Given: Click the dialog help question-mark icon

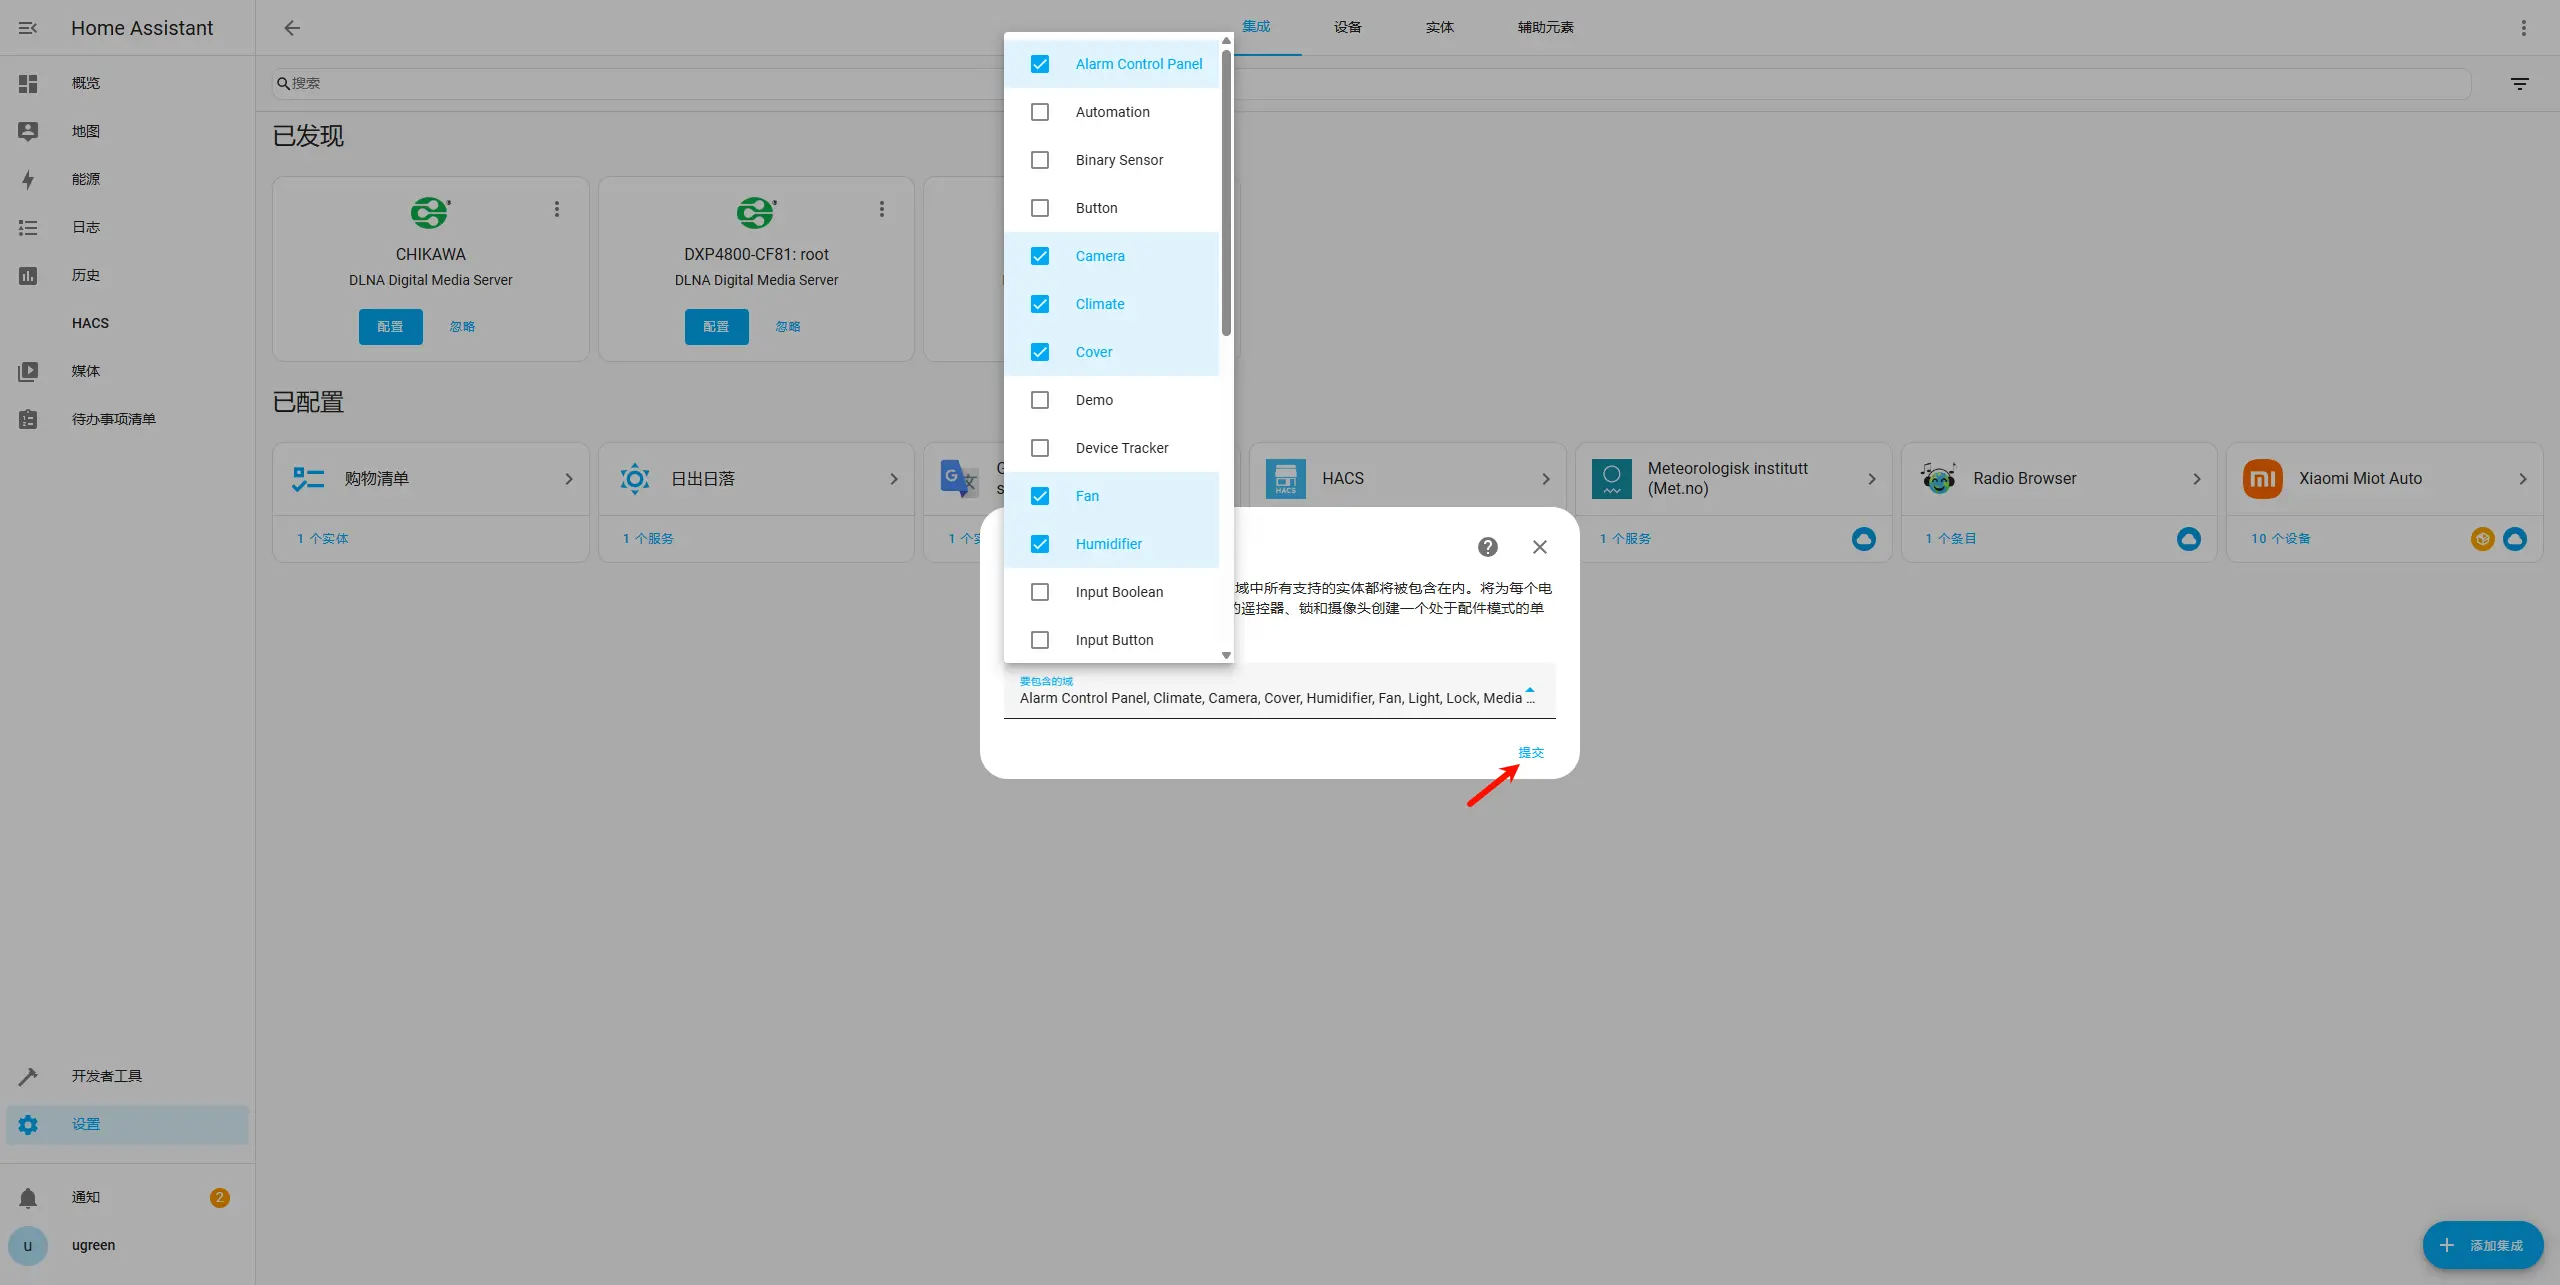Looking at the screenshot, I should 1487,547.
